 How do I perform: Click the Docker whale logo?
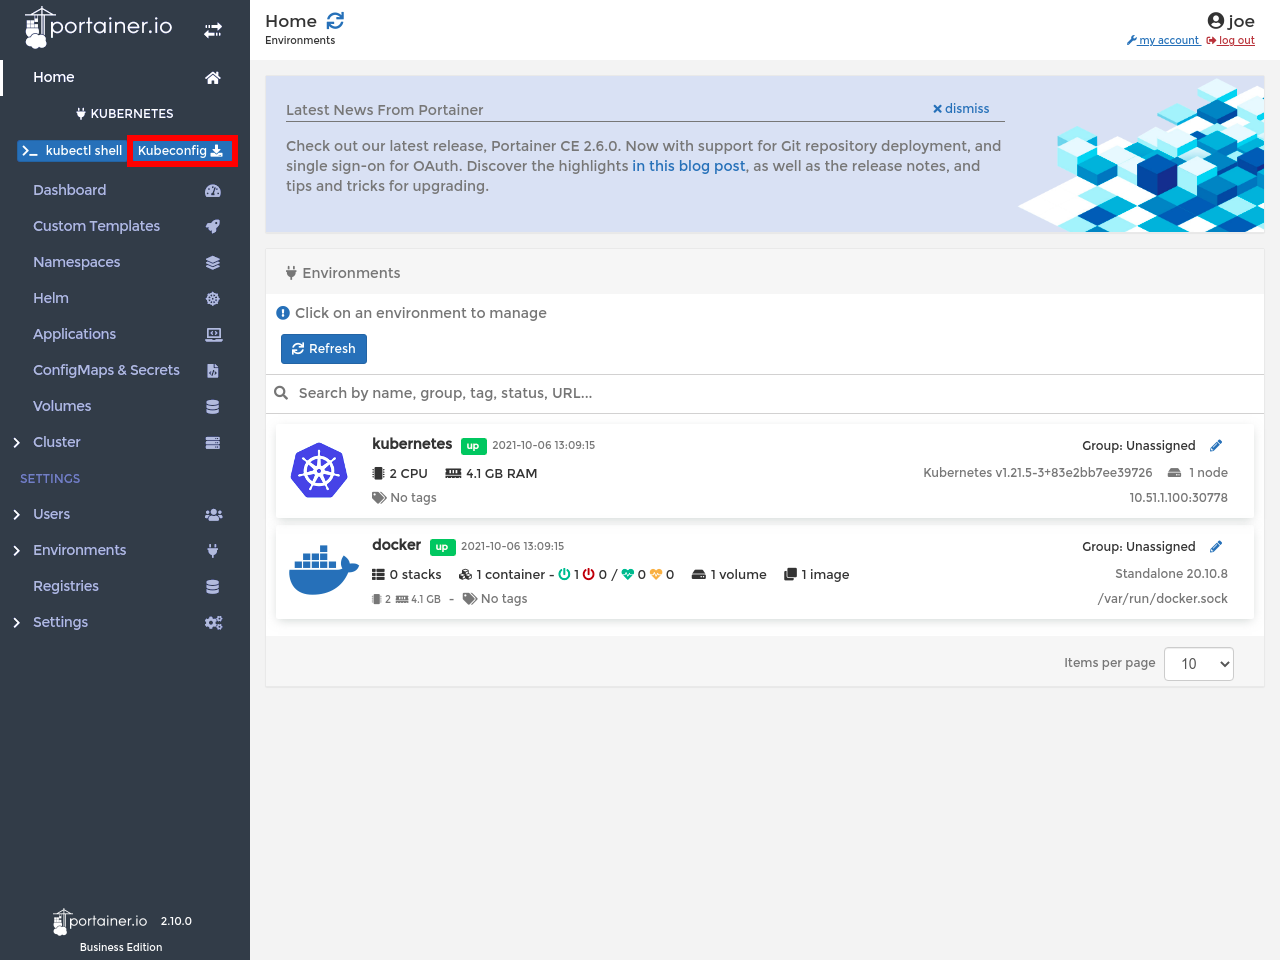point(323,570)
